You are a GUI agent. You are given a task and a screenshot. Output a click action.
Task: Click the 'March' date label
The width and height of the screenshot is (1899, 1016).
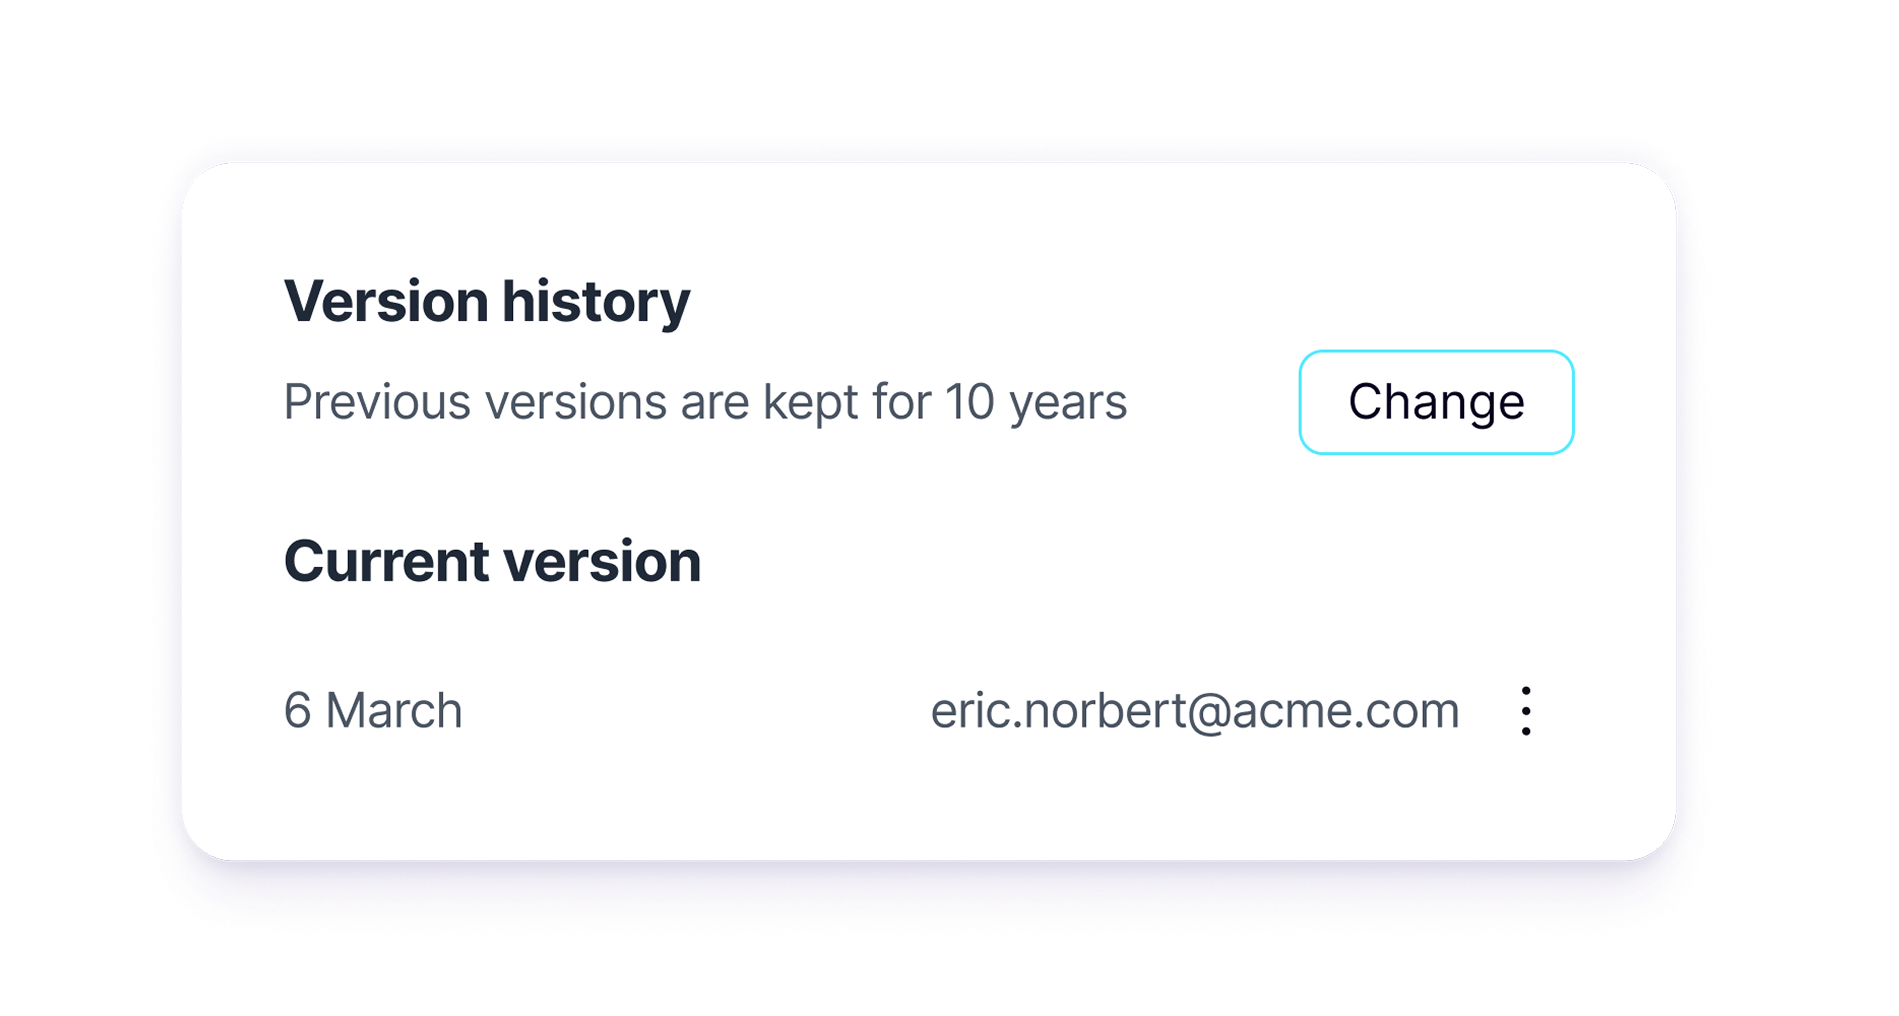394,711
